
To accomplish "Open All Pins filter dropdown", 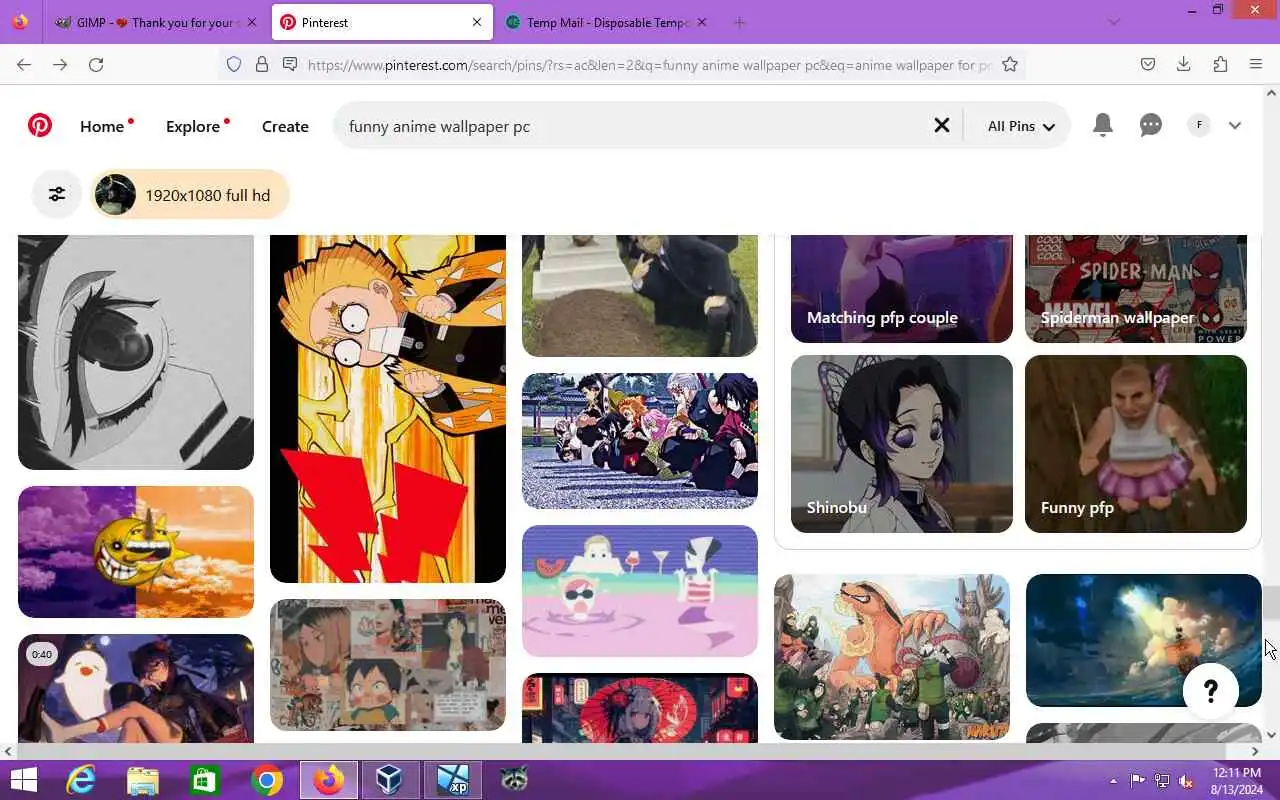I will (1021, 126).
